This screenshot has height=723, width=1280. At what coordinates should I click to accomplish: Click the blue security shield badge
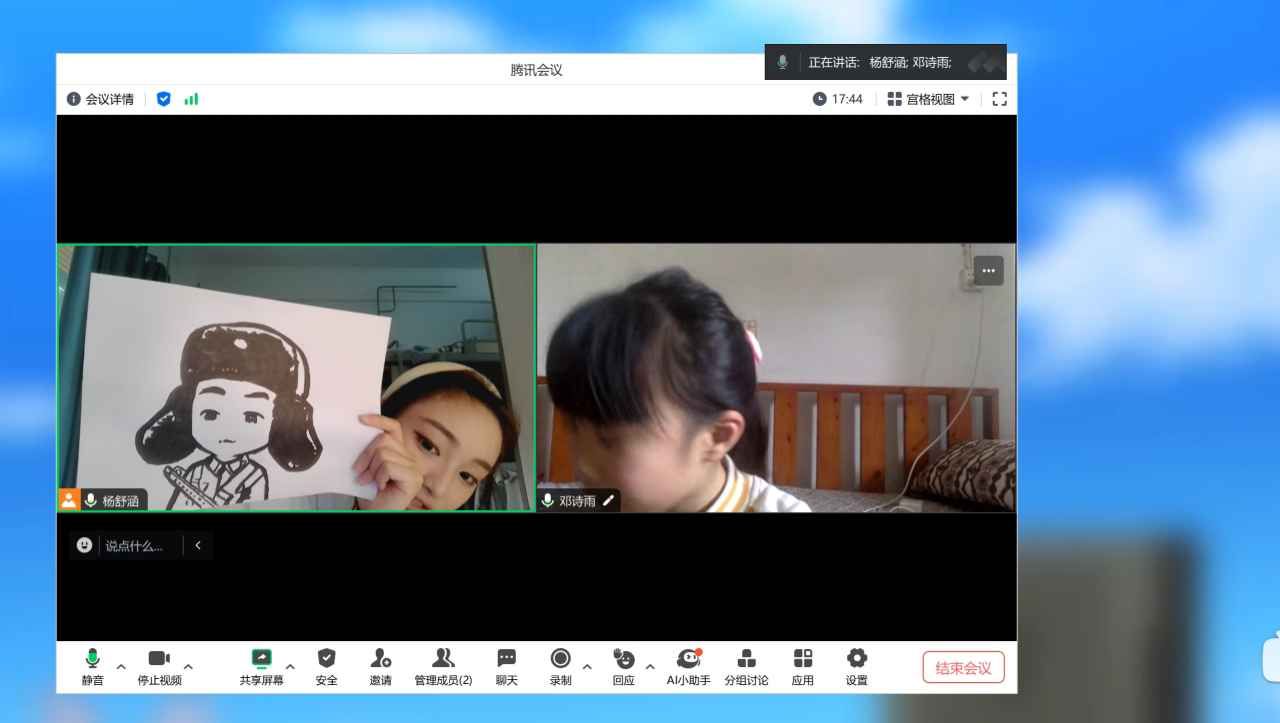click(164, 99)
